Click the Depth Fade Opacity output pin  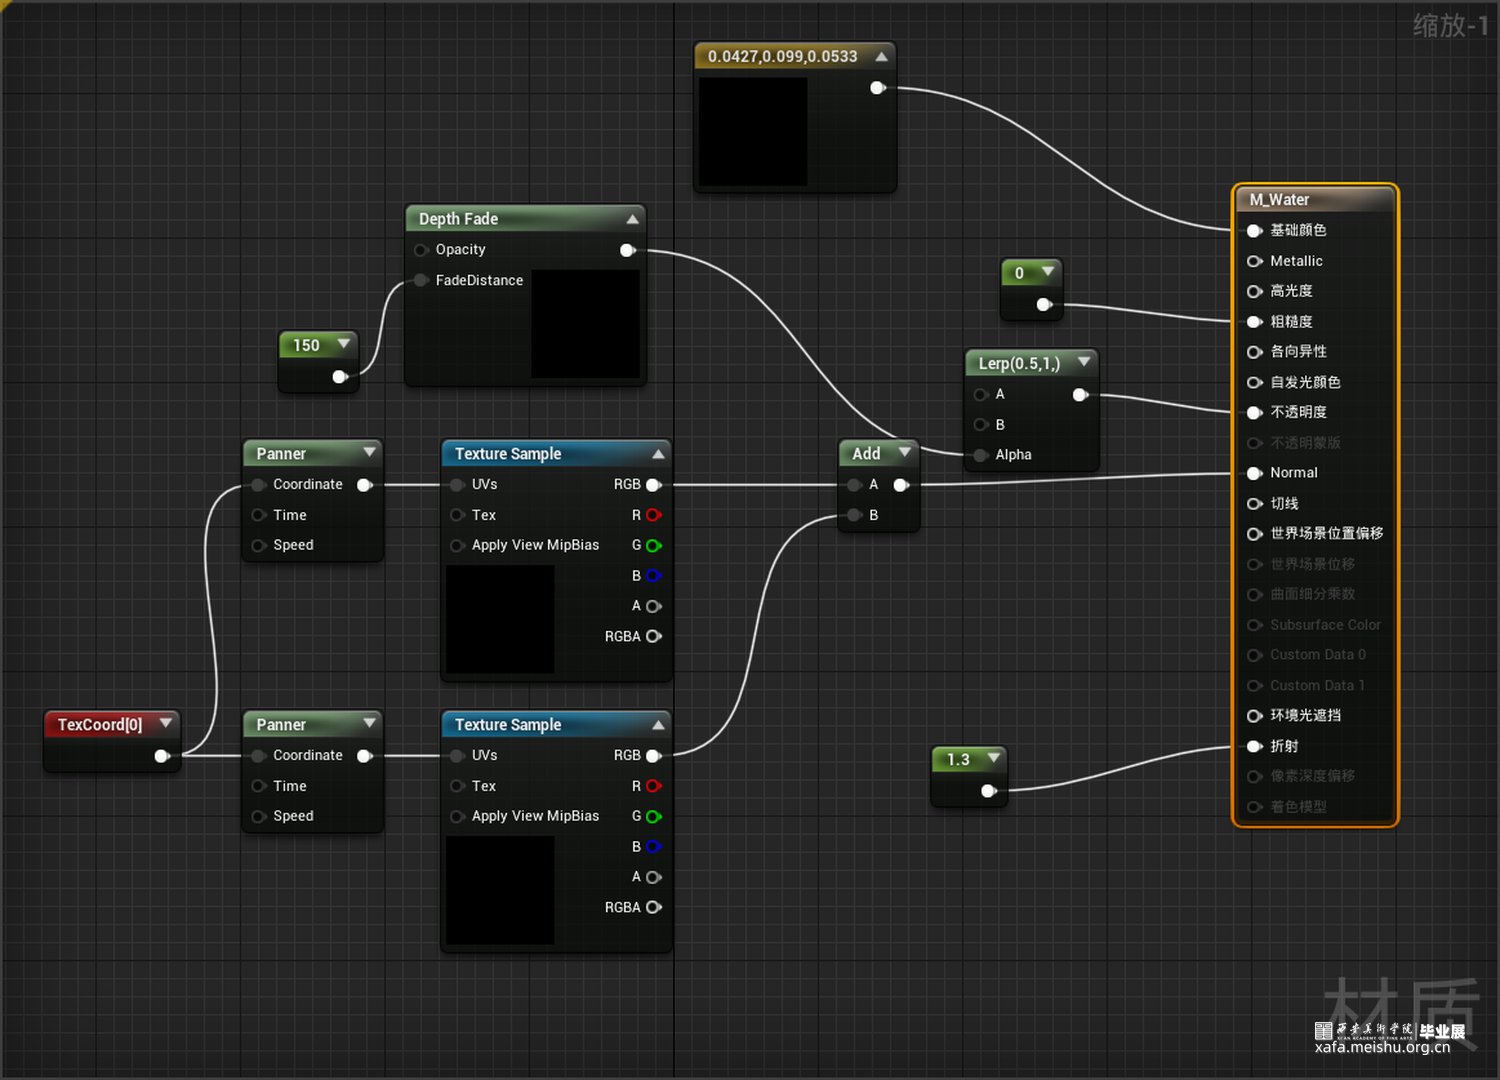click(627, 250)
